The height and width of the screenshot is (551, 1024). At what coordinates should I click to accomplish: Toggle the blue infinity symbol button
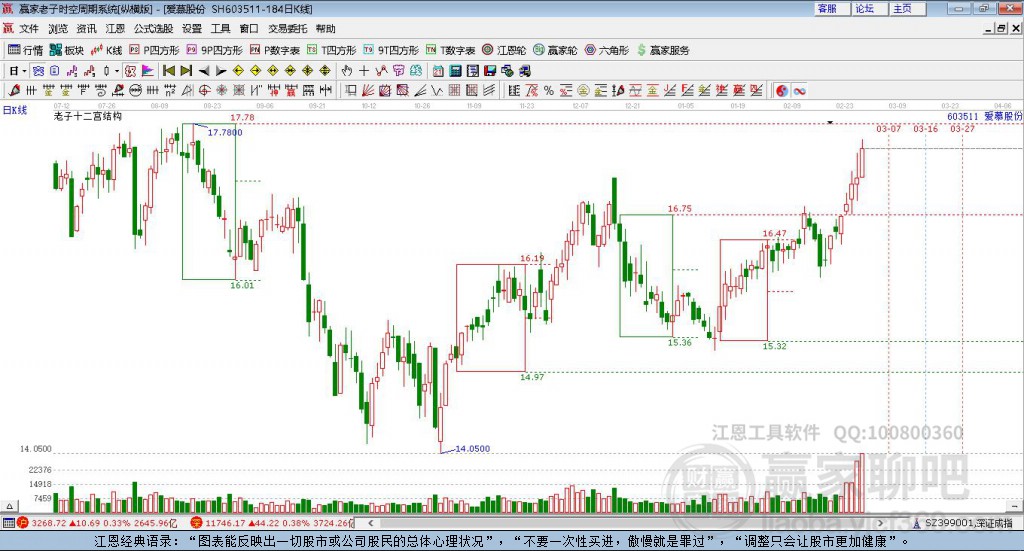pyautogui.click(x=799, y=91)
